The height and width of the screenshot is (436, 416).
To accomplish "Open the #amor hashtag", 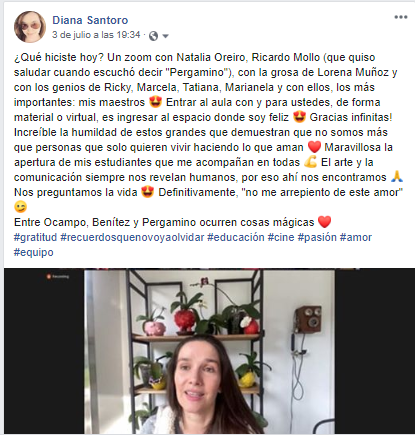I will [356, 238].
